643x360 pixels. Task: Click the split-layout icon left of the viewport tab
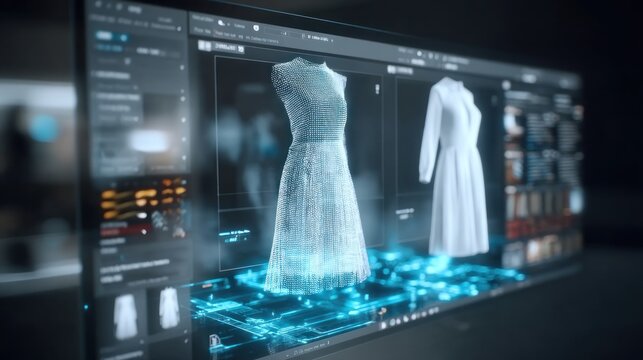tap(205, 45)
